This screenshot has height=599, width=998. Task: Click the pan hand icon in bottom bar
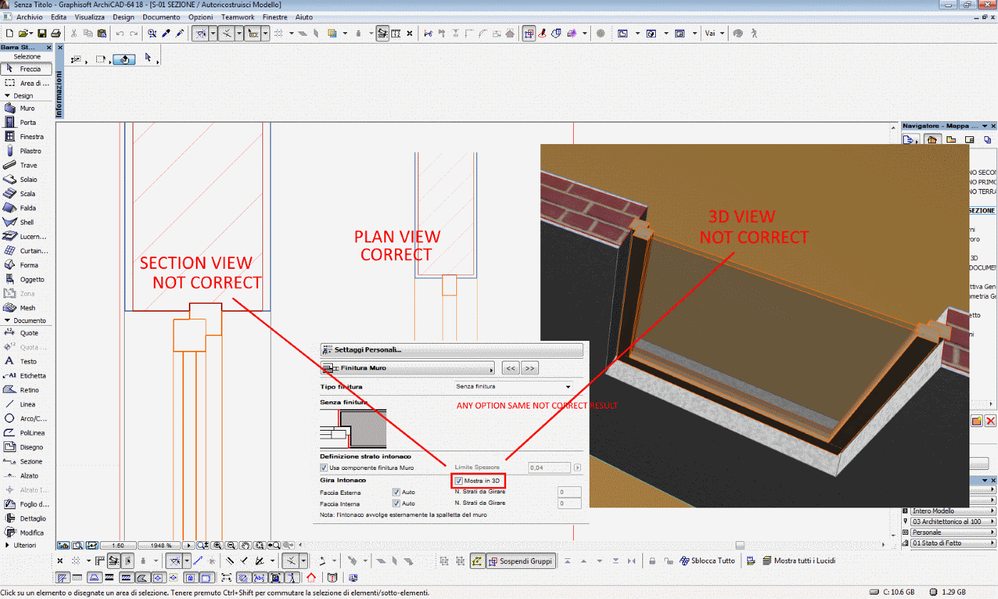(x=246, y=546)
